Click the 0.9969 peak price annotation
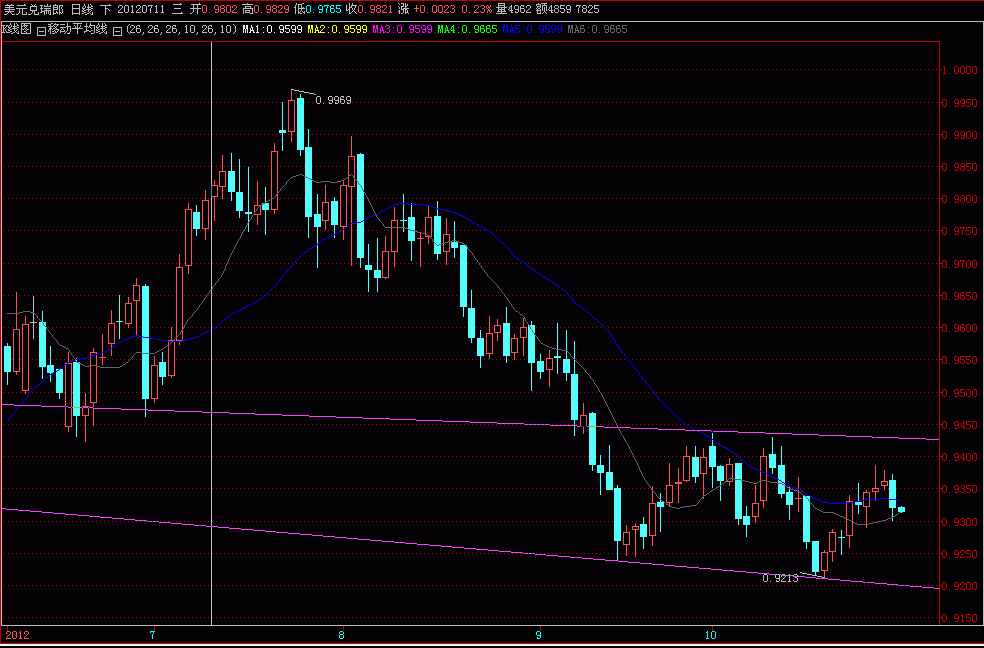The width and height of the screenshot is (984, 648). (x=333, y=100)
